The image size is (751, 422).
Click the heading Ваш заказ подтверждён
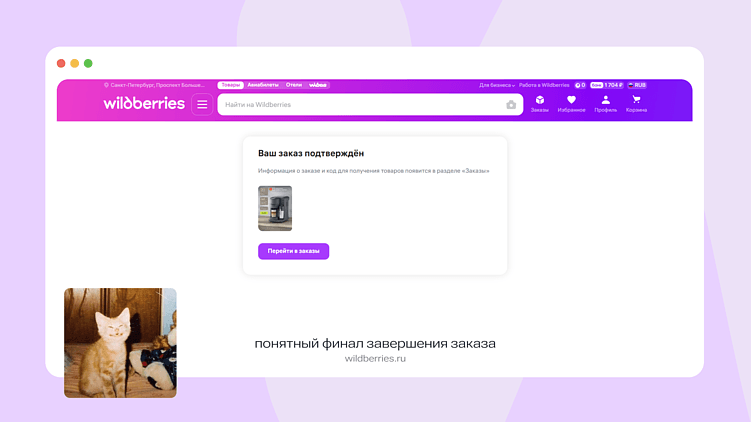311,153
